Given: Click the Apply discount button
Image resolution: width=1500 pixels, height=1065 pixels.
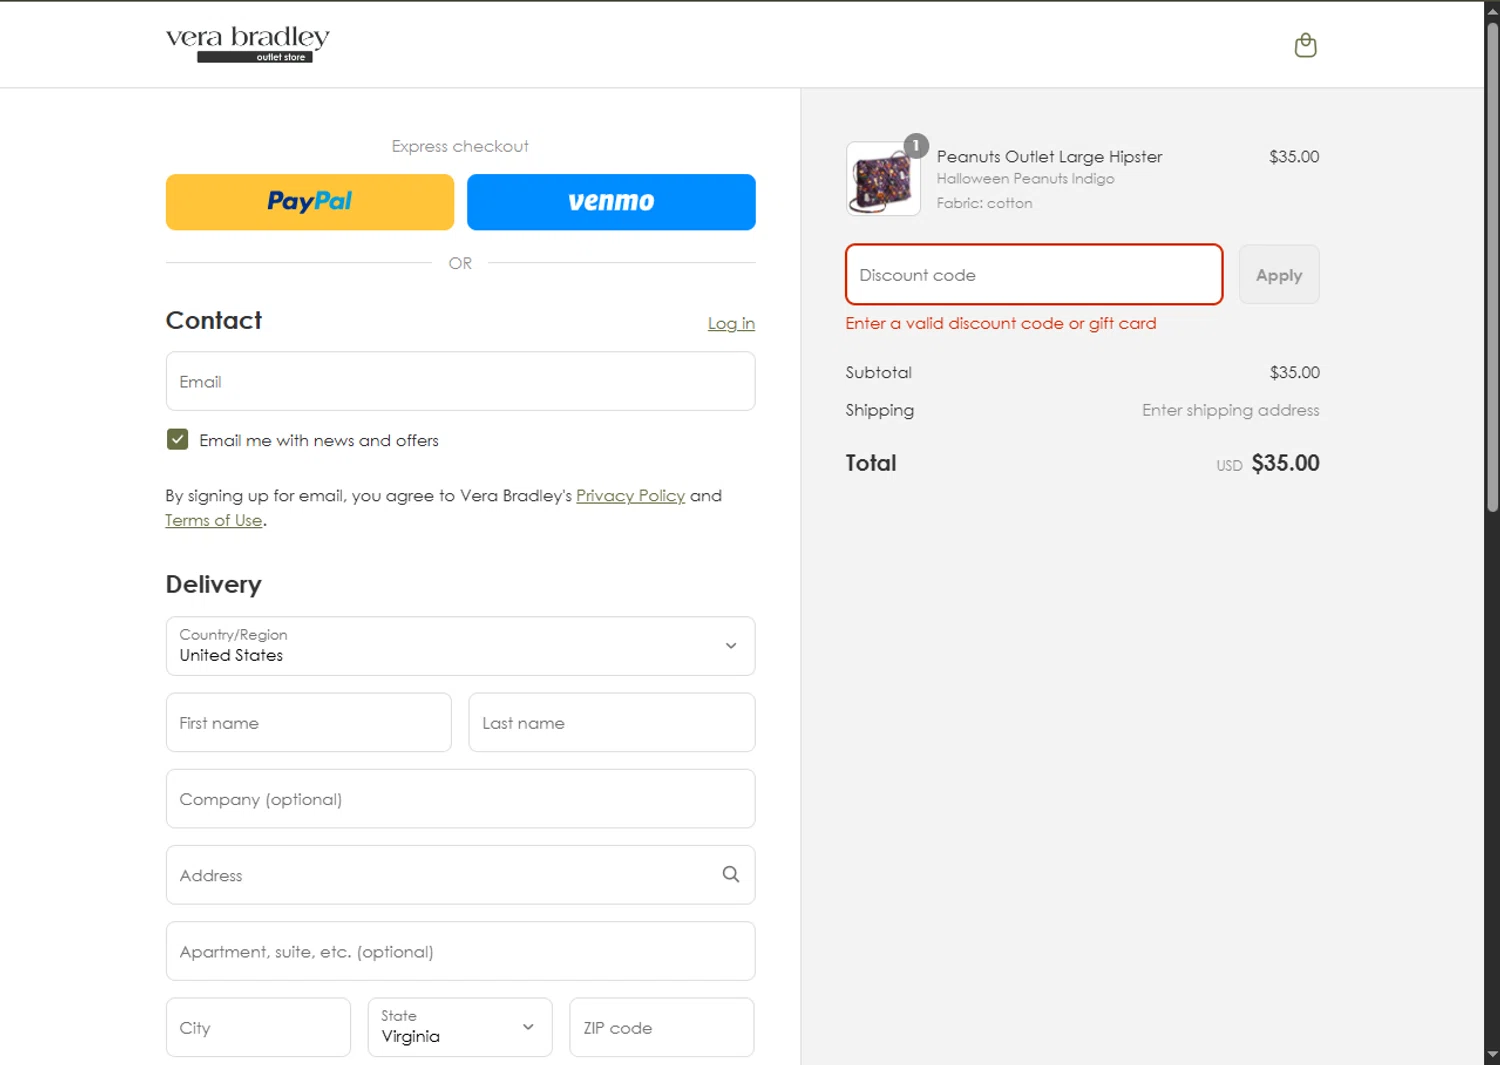Looking at the screenshot, I should pos(1278,275).
